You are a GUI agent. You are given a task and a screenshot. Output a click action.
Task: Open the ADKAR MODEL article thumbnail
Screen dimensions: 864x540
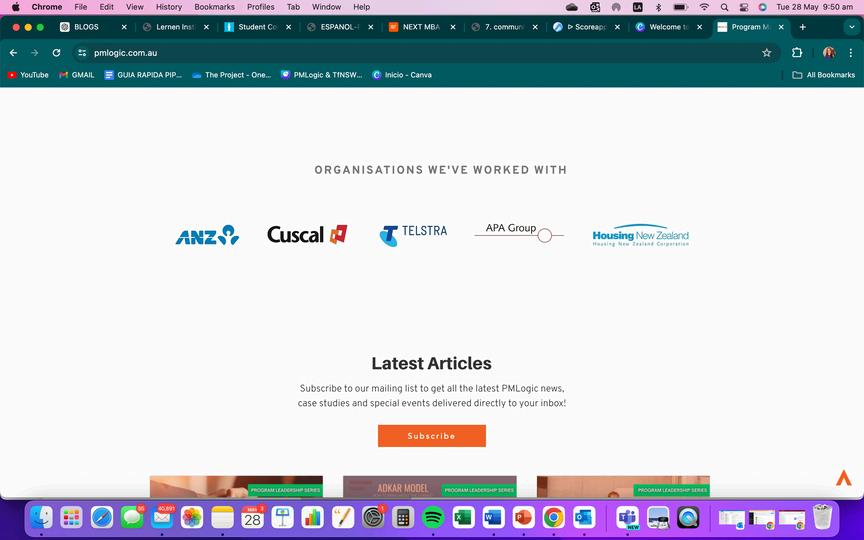[430, 487]
